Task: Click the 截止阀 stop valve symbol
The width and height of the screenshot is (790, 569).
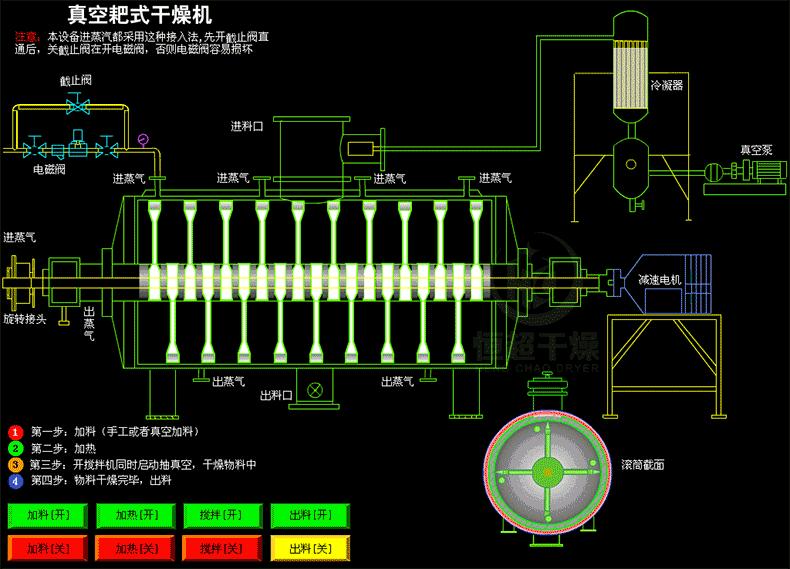Action: (x=78, y=103)
